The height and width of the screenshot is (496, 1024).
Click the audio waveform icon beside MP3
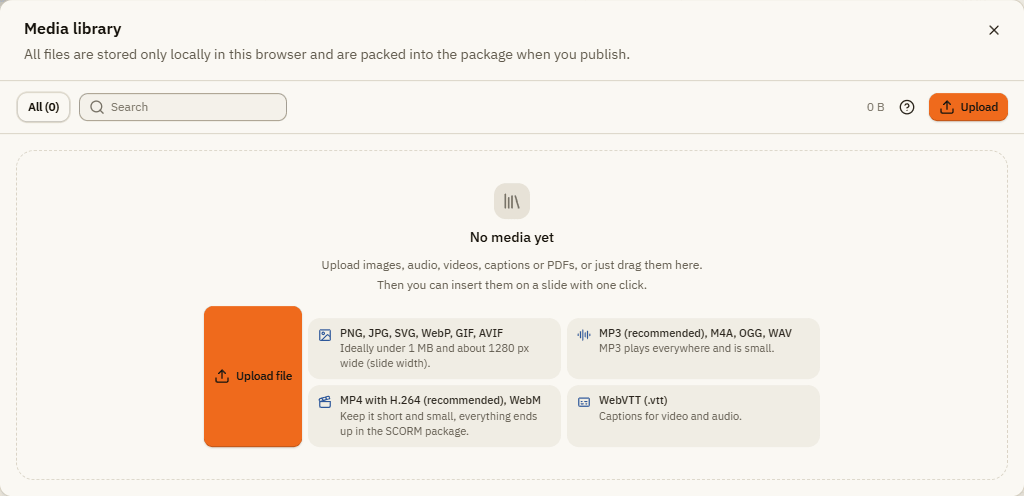[584, 335]
